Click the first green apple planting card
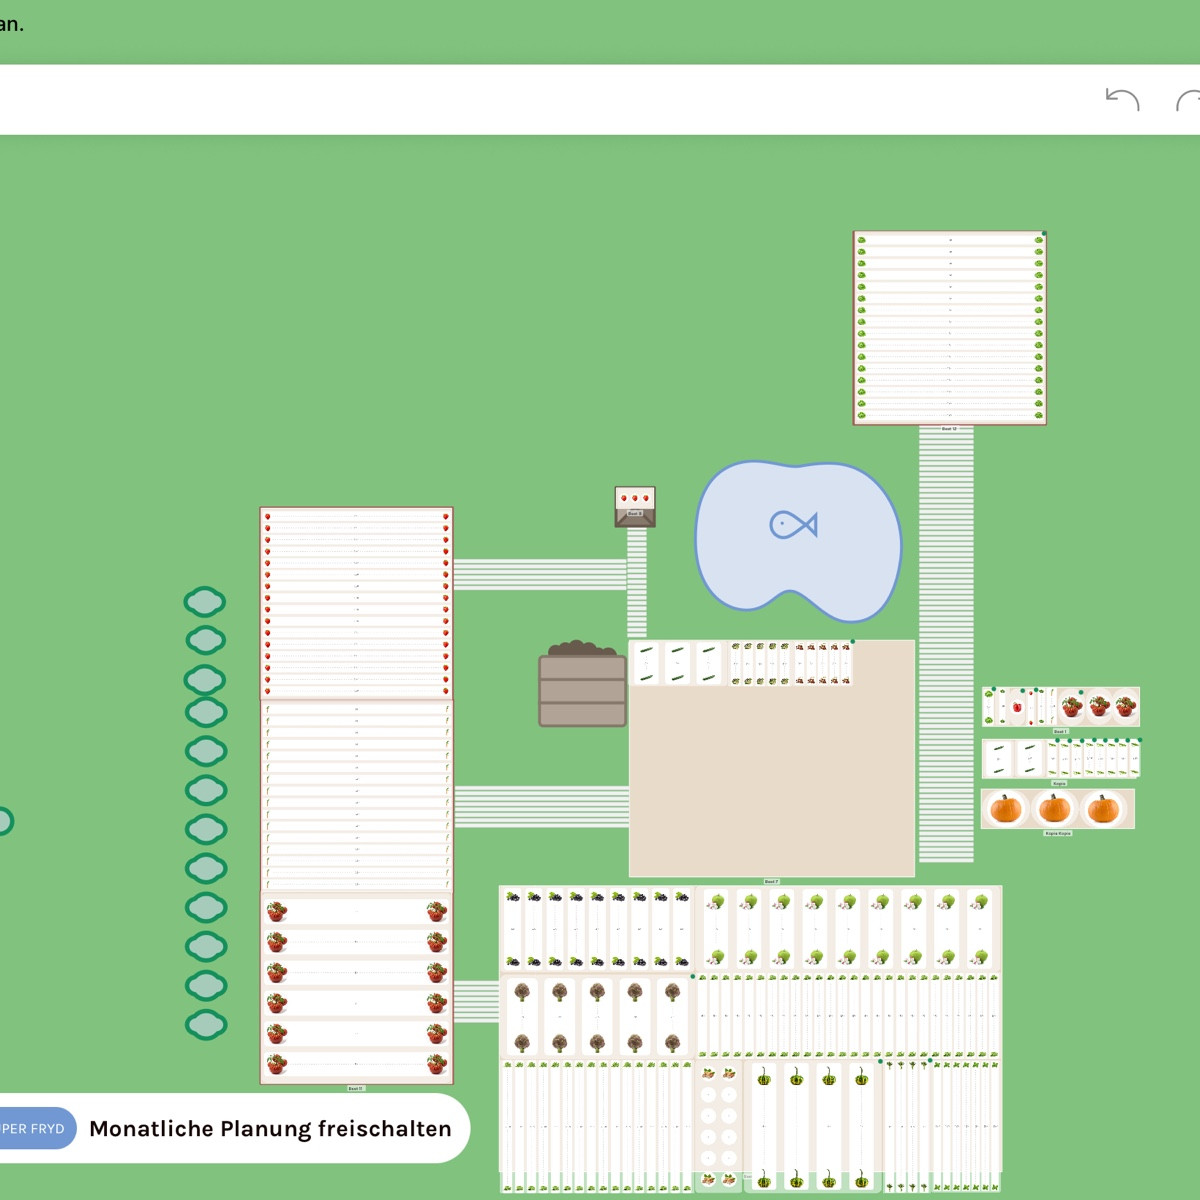This screenshot has height=1200, width=1200. tap(715, 929)
